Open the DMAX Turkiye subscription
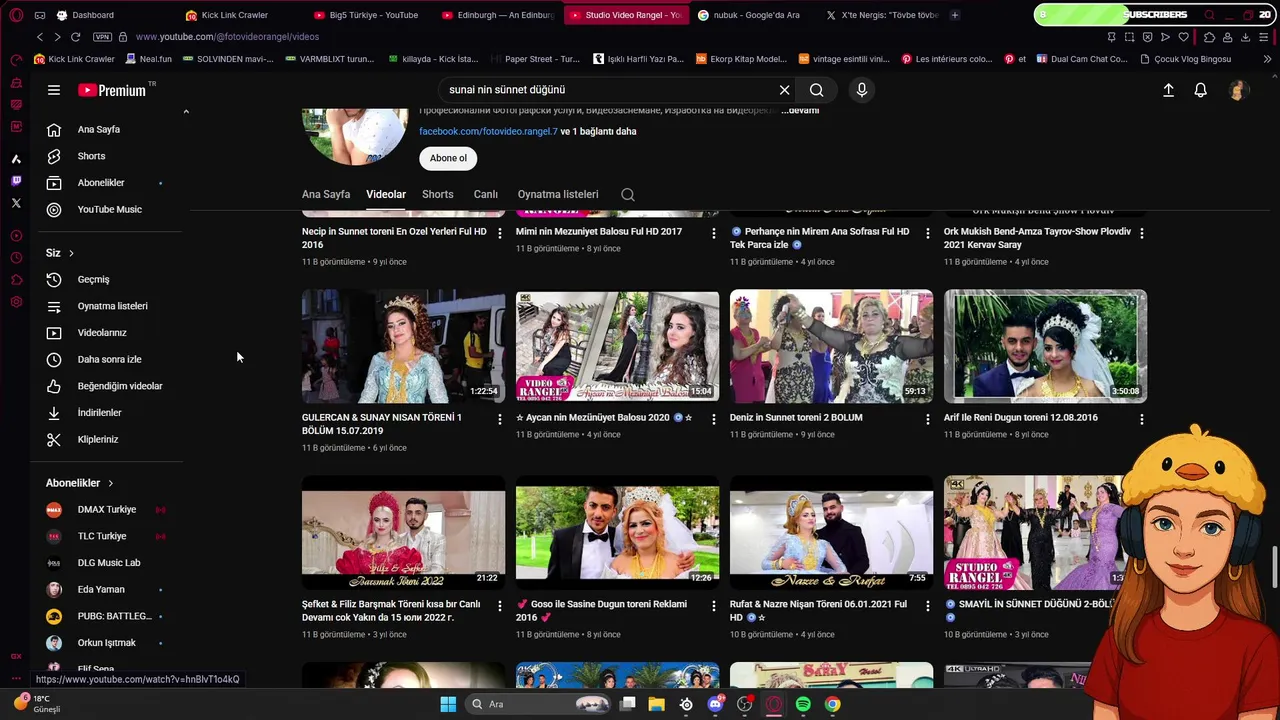The image size is (1280, 720). [105, 510]
